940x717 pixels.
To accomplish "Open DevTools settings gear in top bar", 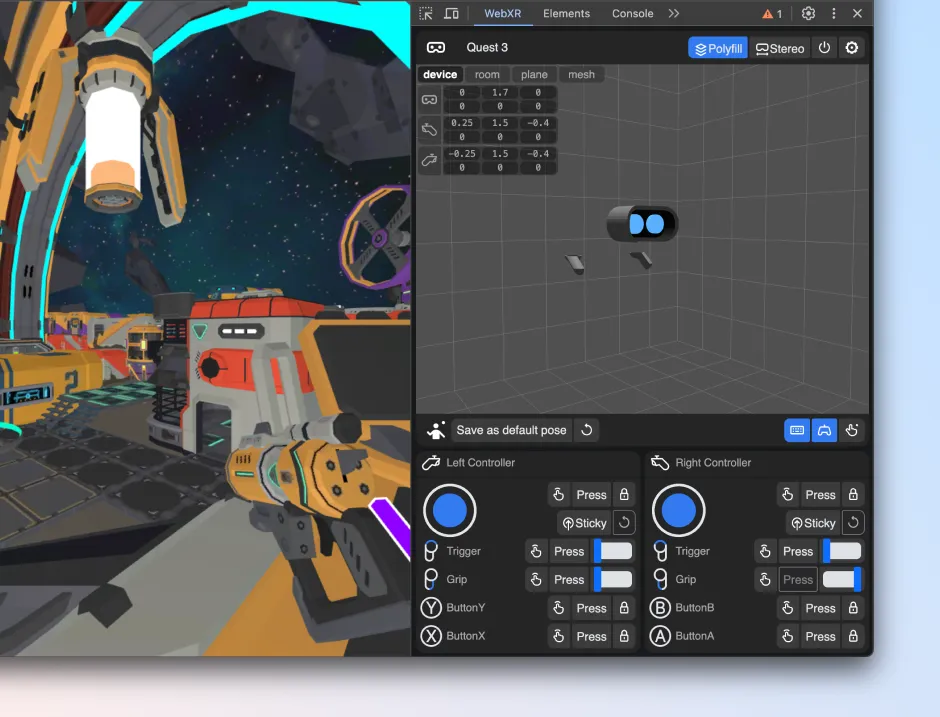I will tap(808, 13).
